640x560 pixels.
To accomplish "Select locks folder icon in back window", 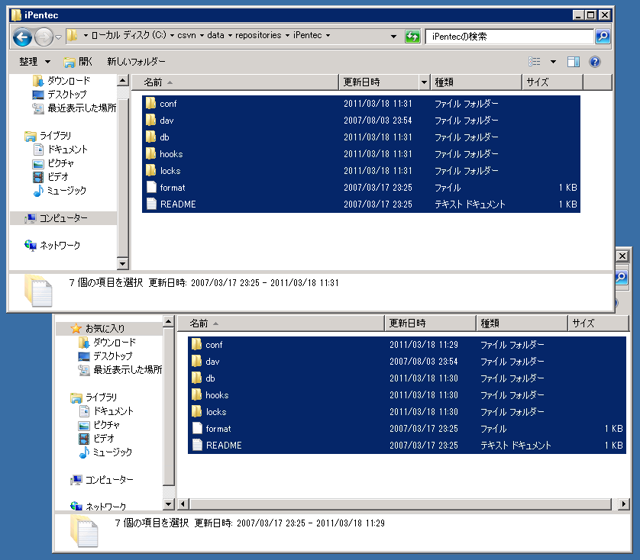I will (x=197, y=411).
